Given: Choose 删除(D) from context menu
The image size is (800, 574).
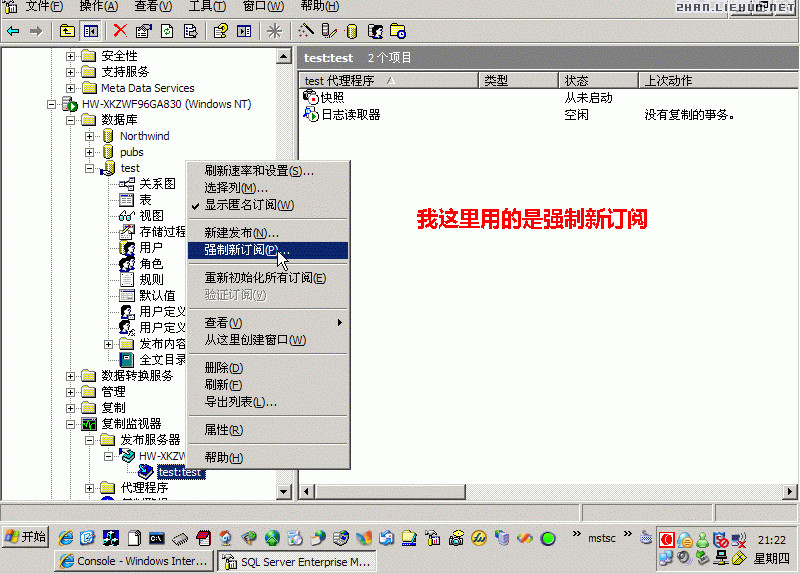Looking at the screenshot, I should (x=268, y=368).
